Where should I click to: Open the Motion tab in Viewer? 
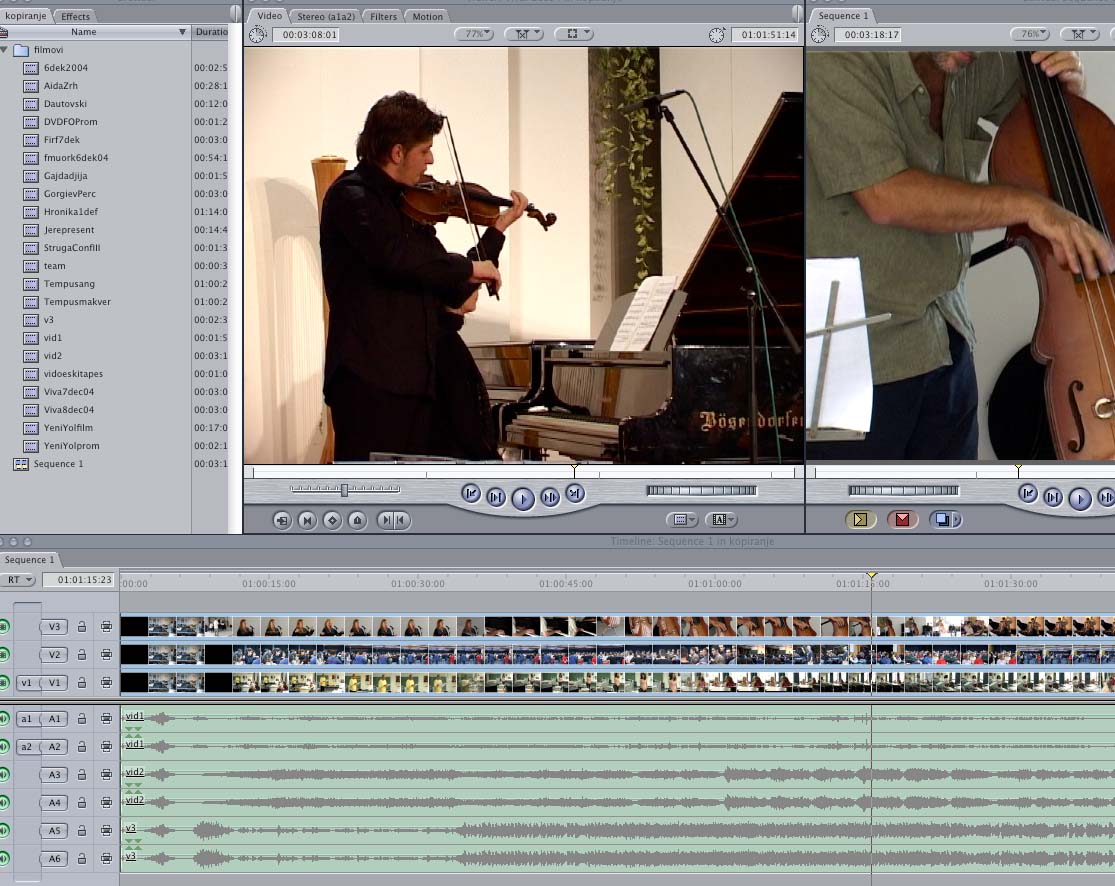tap(427, 16)
